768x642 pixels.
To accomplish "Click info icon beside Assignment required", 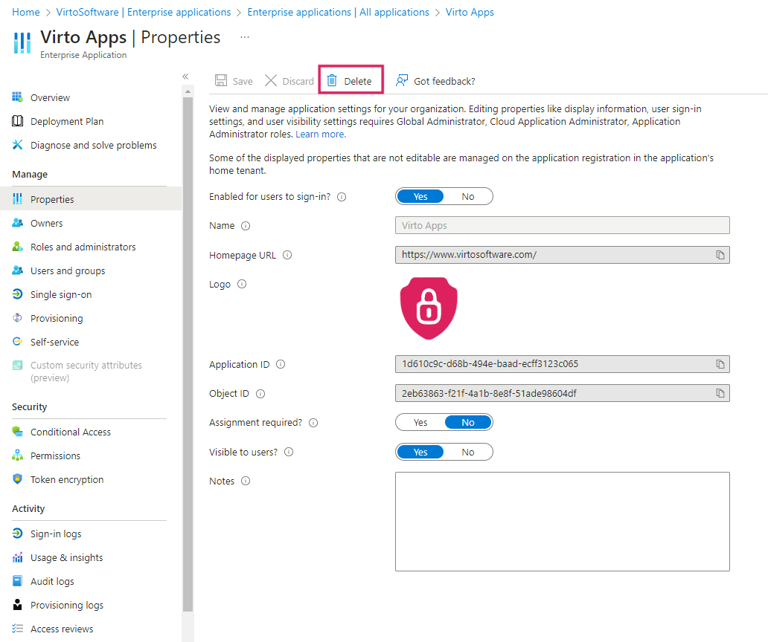I will pyautogui.click(x=313, y=423).
